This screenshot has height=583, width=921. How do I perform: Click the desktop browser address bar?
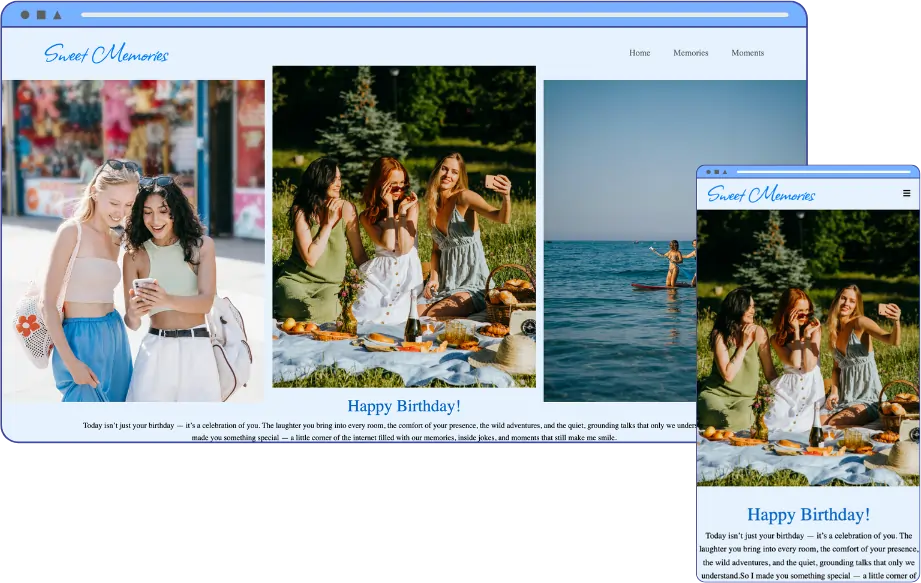click(x=435, y=15)
